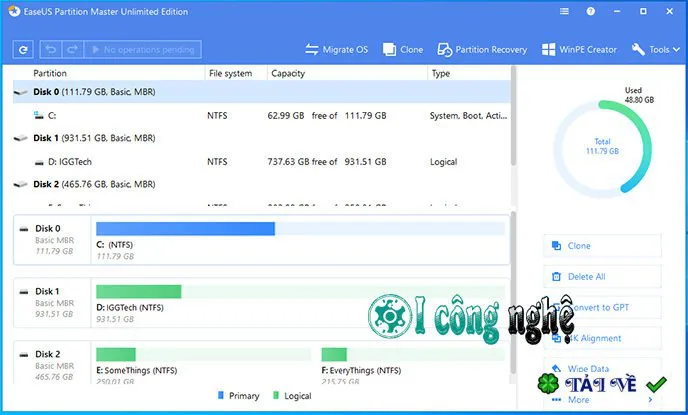Image resolution: width=688 pixels, height=415 pixels.
Task: Click the Disk 1 drive icon in list
Action: tap(21, 138)
